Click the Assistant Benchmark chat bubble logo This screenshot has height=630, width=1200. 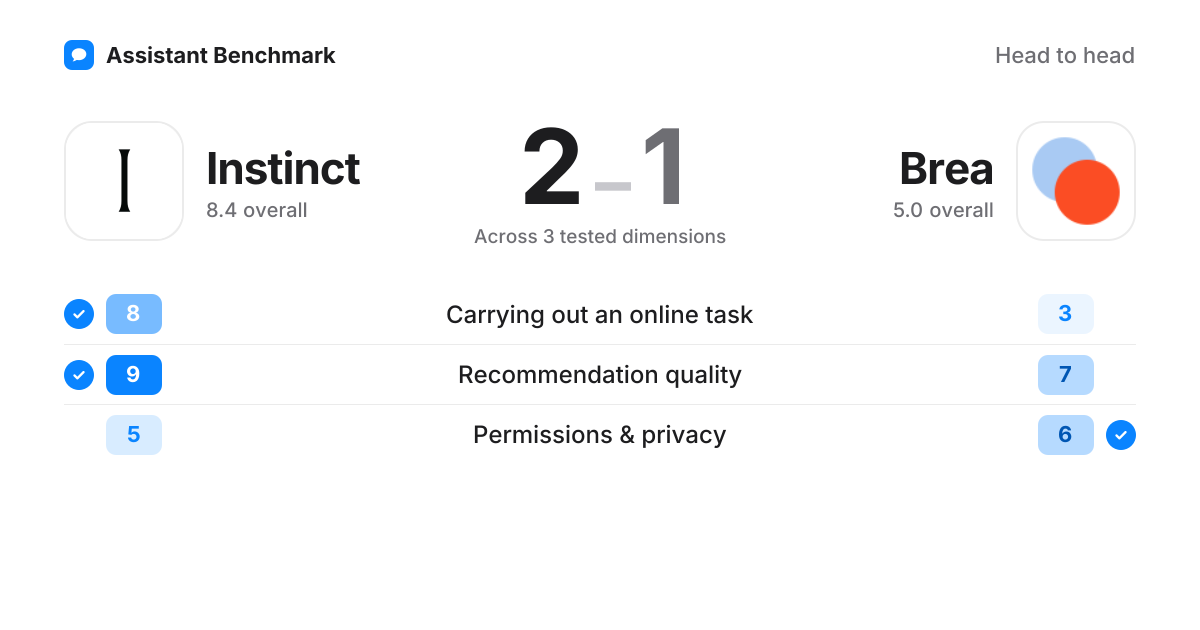79,55
